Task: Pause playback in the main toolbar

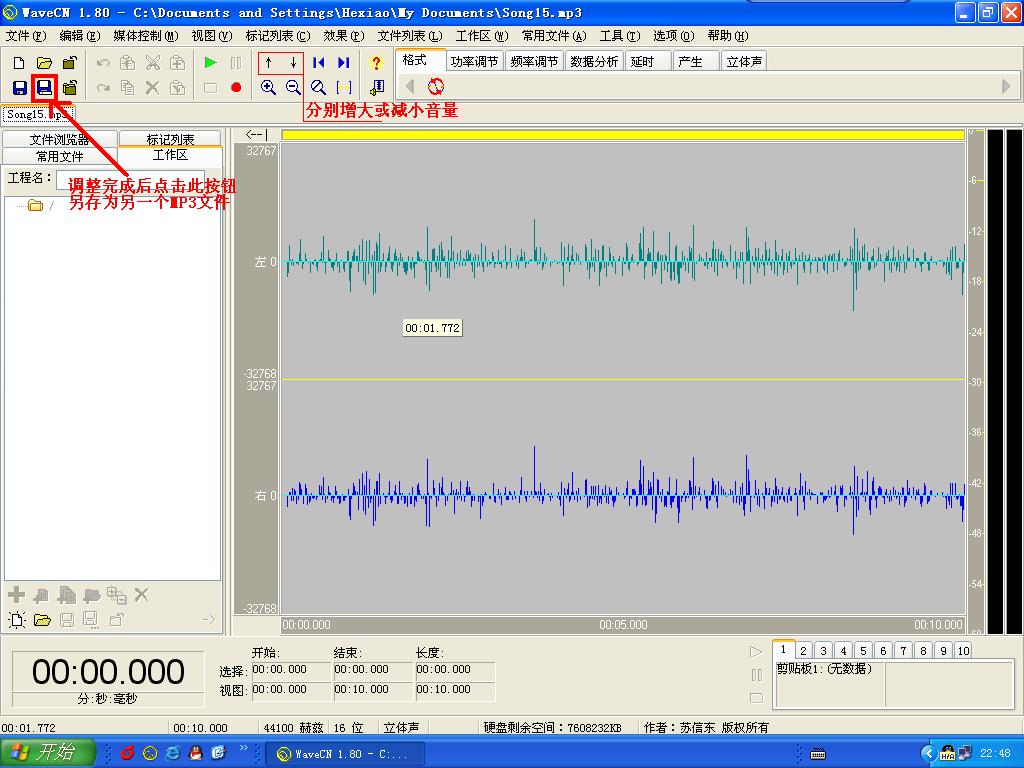Action: [x=236, y=63]
